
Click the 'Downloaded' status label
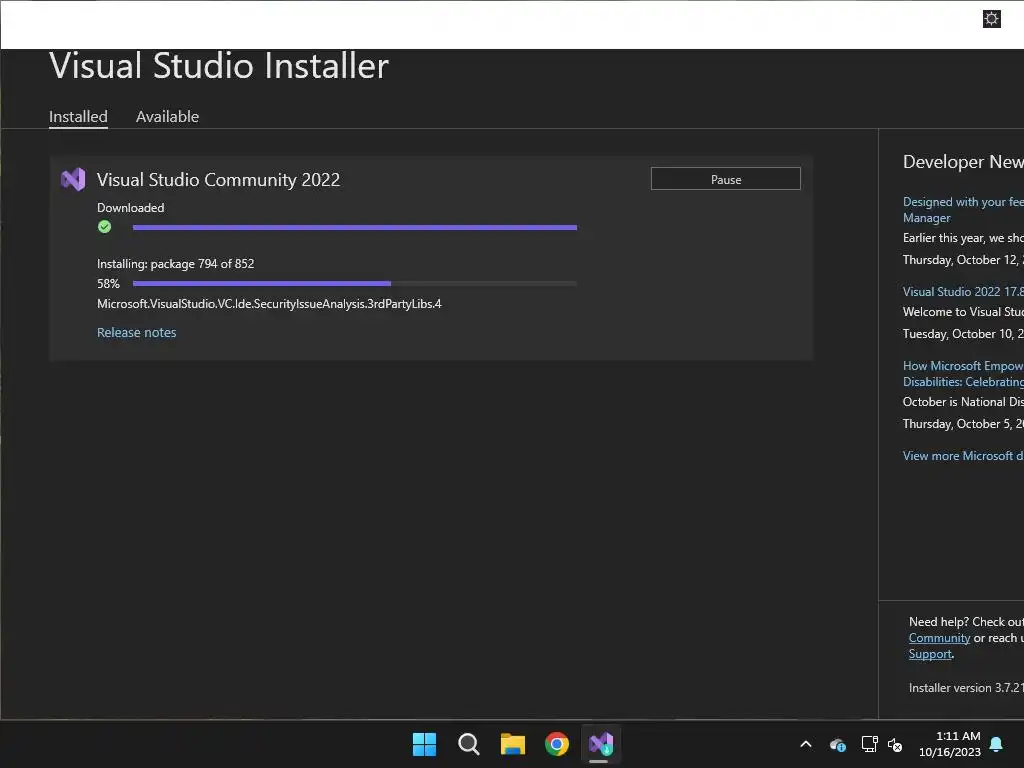click(131, 208)
